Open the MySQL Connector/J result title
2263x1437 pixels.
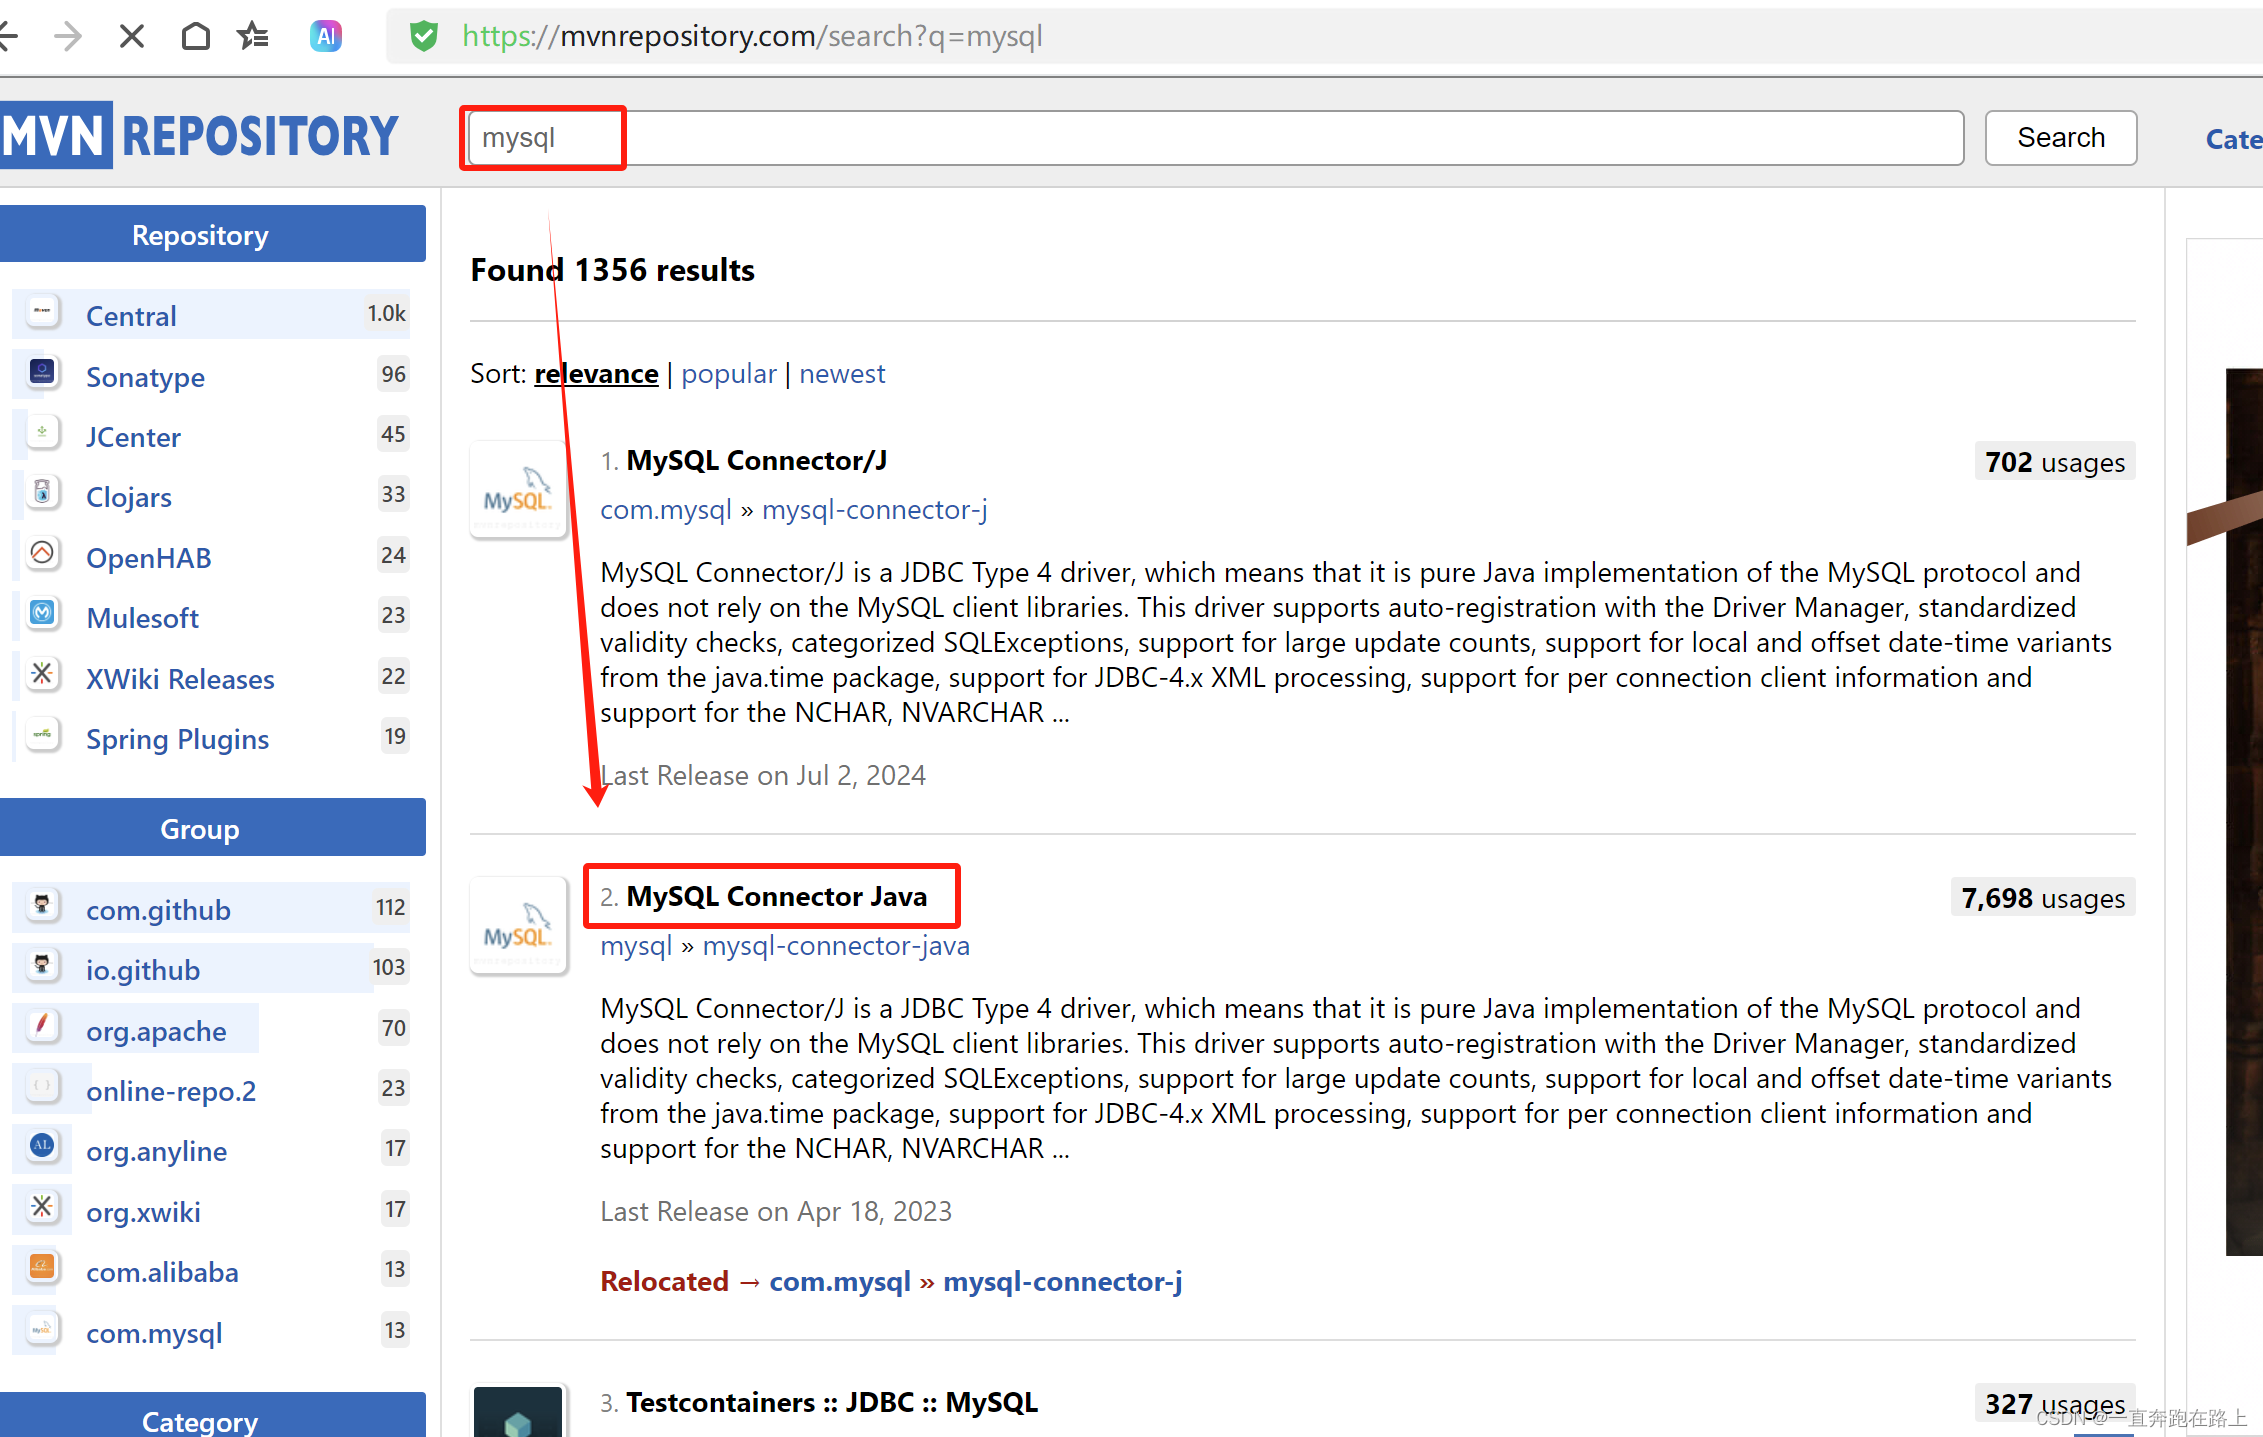757,461
